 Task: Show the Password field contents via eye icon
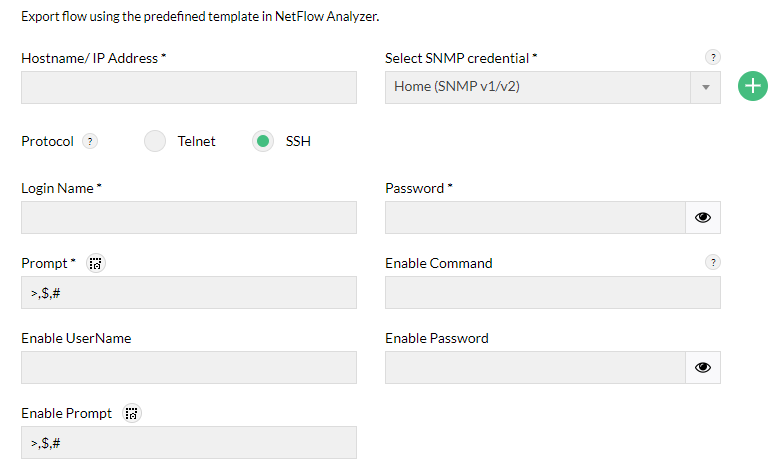point(703,217)
